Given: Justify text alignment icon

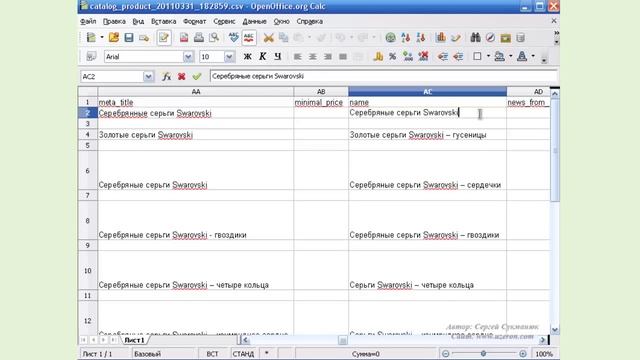Looking at the screenshot, I should click(343, 56).
